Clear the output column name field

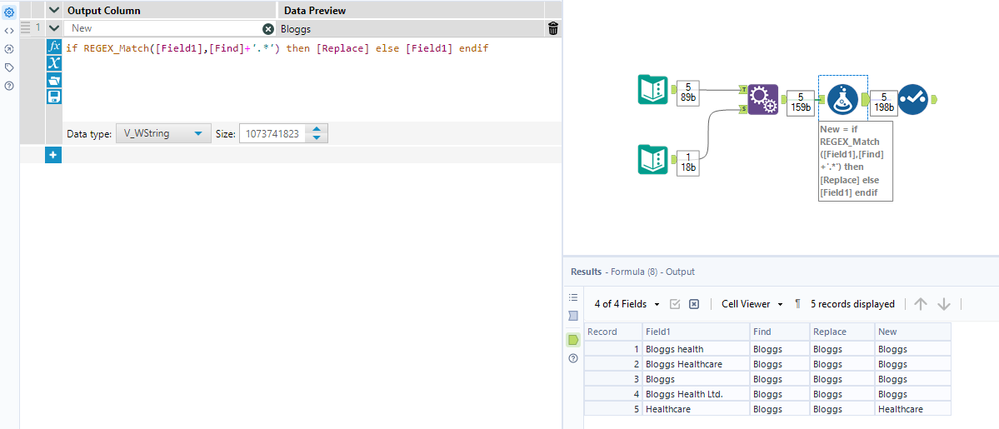click(x=268, y=29)
